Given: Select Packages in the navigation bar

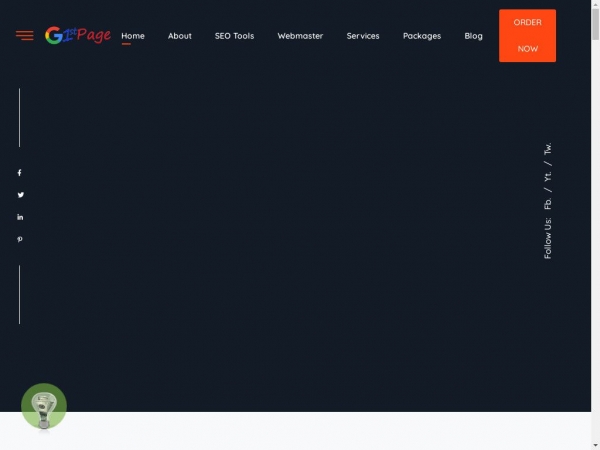Looking at the screenshot, I should coord(421,36).
